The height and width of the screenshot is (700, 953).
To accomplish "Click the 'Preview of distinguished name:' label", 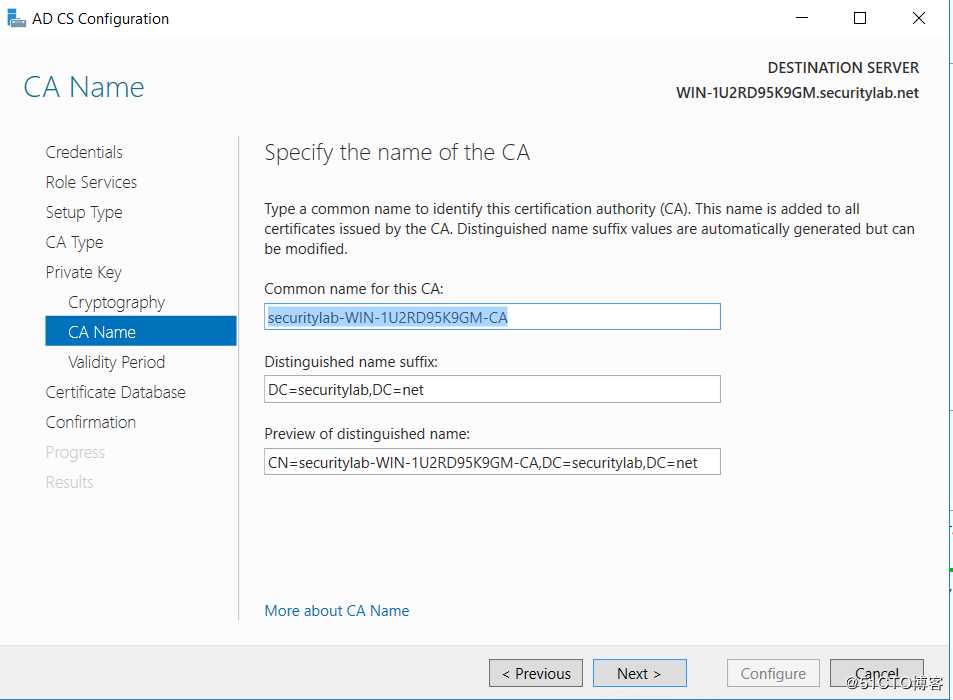I will point(367,434).
